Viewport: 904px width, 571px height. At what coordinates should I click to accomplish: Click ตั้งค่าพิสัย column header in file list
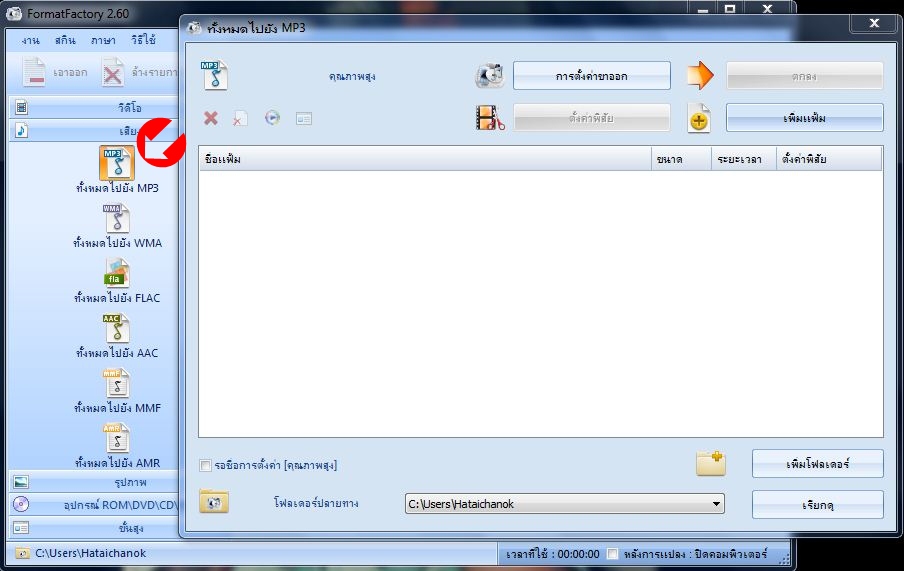829,159
